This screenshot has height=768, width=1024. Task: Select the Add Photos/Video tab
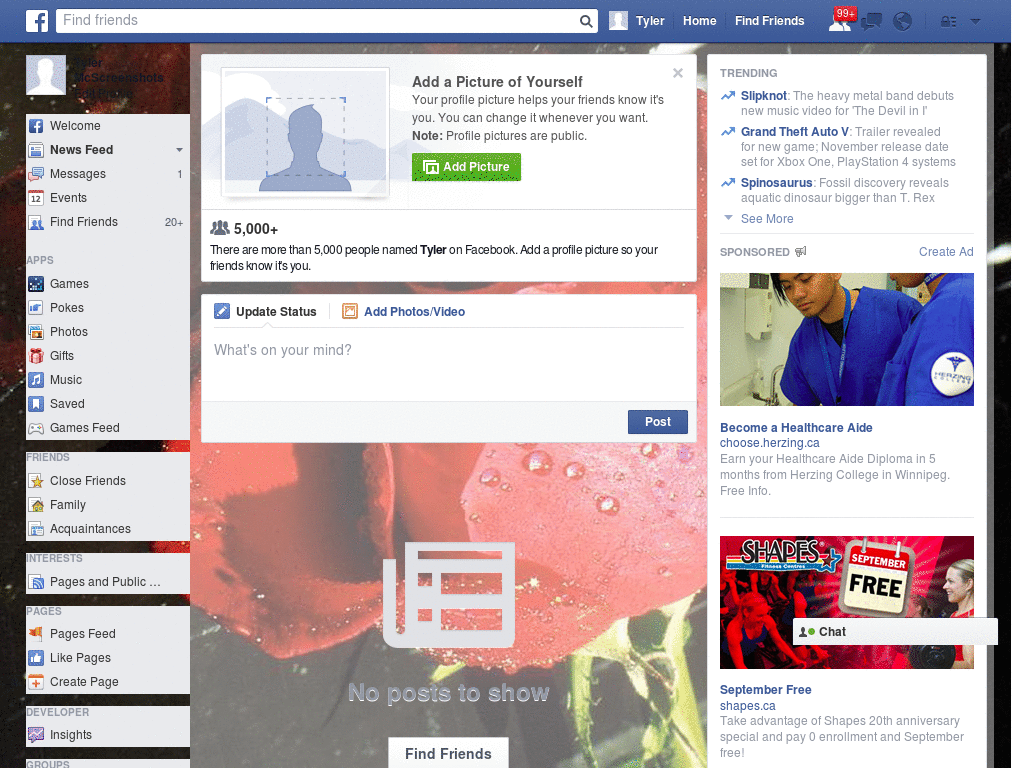(404, 312)
